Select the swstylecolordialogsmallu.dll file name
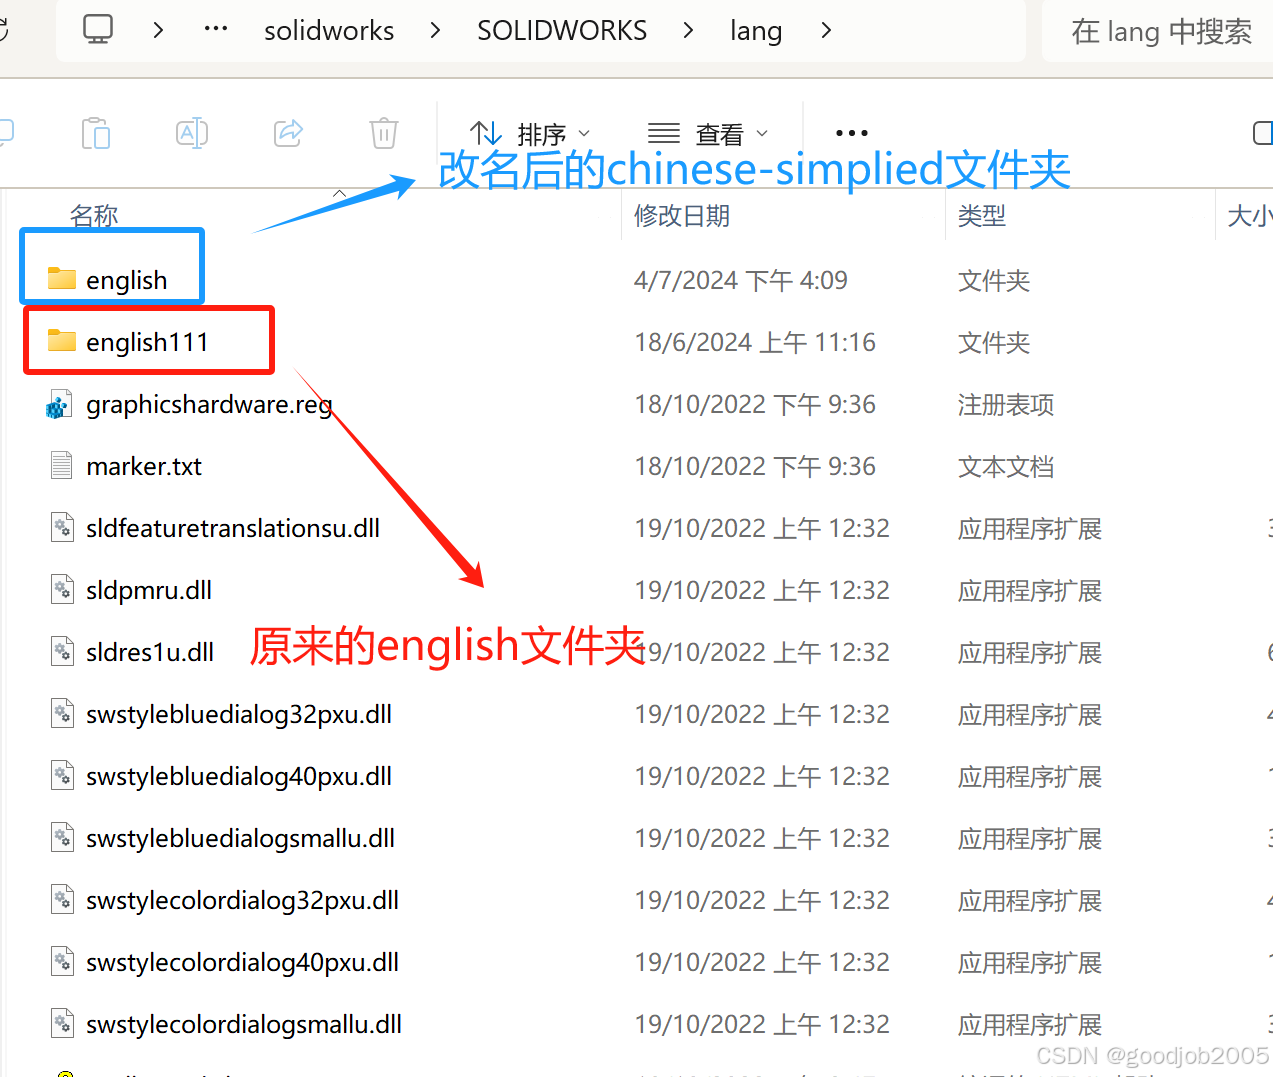This screenshot has width=1273, height=1077. [244, 1025]
